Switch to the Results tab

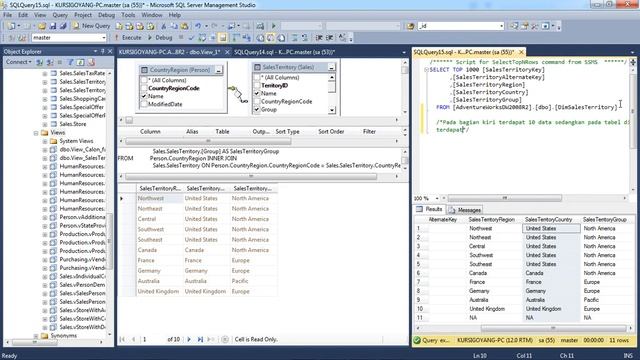point(429,209)
